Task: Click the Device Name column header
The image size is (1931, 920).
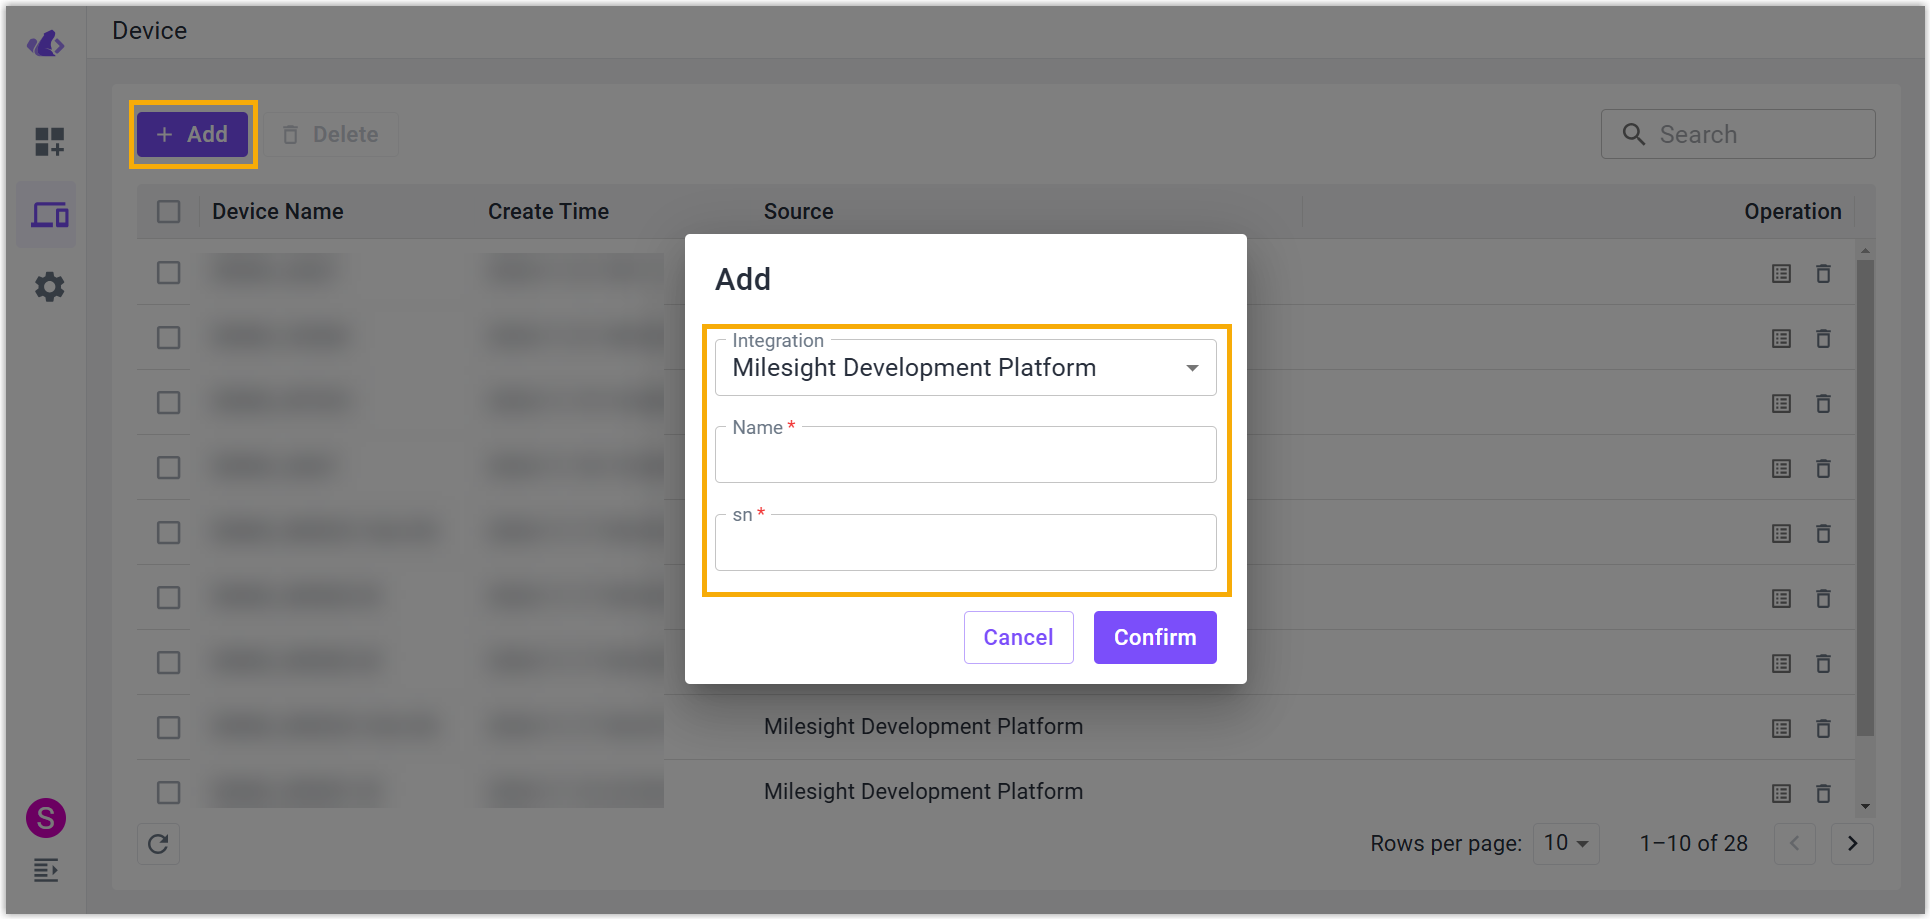Action: pyautogui.click(x=278, y=211)
